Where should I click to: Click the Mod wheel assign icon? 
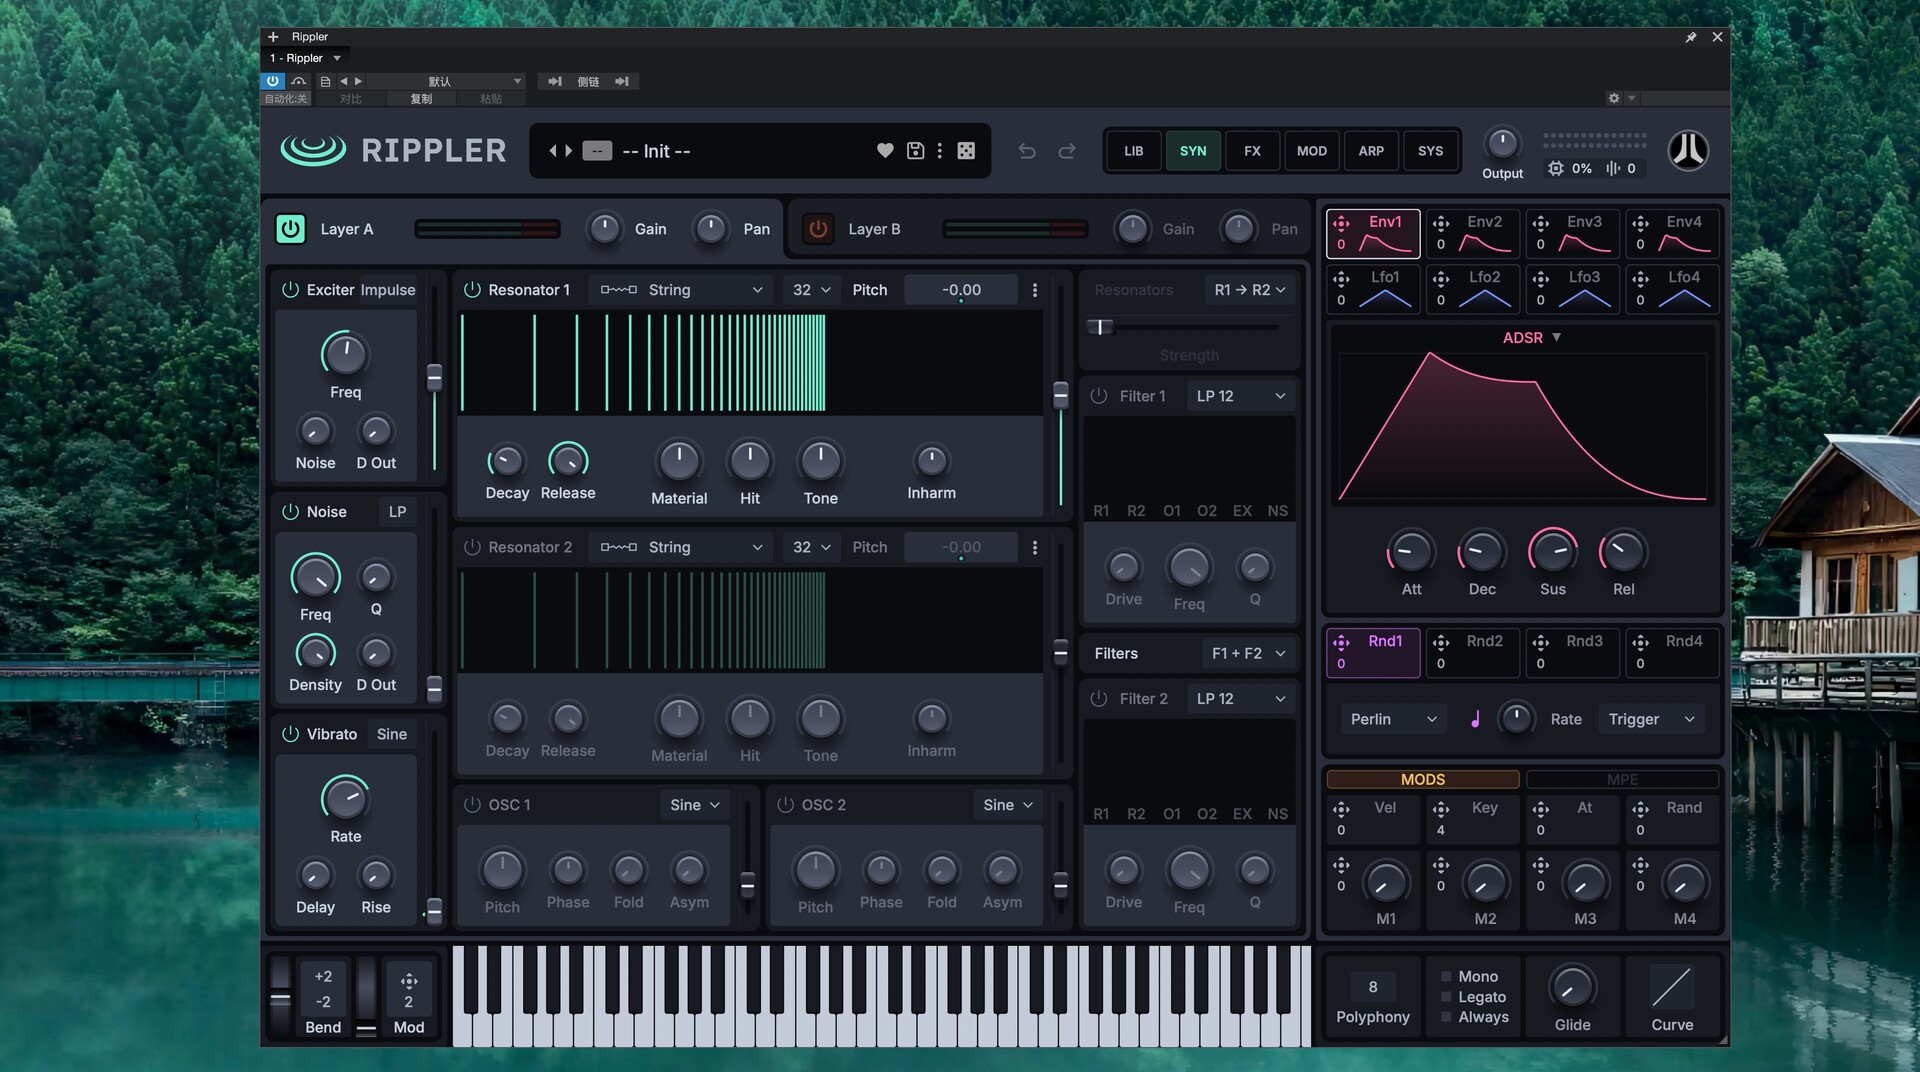coord(409,980)
